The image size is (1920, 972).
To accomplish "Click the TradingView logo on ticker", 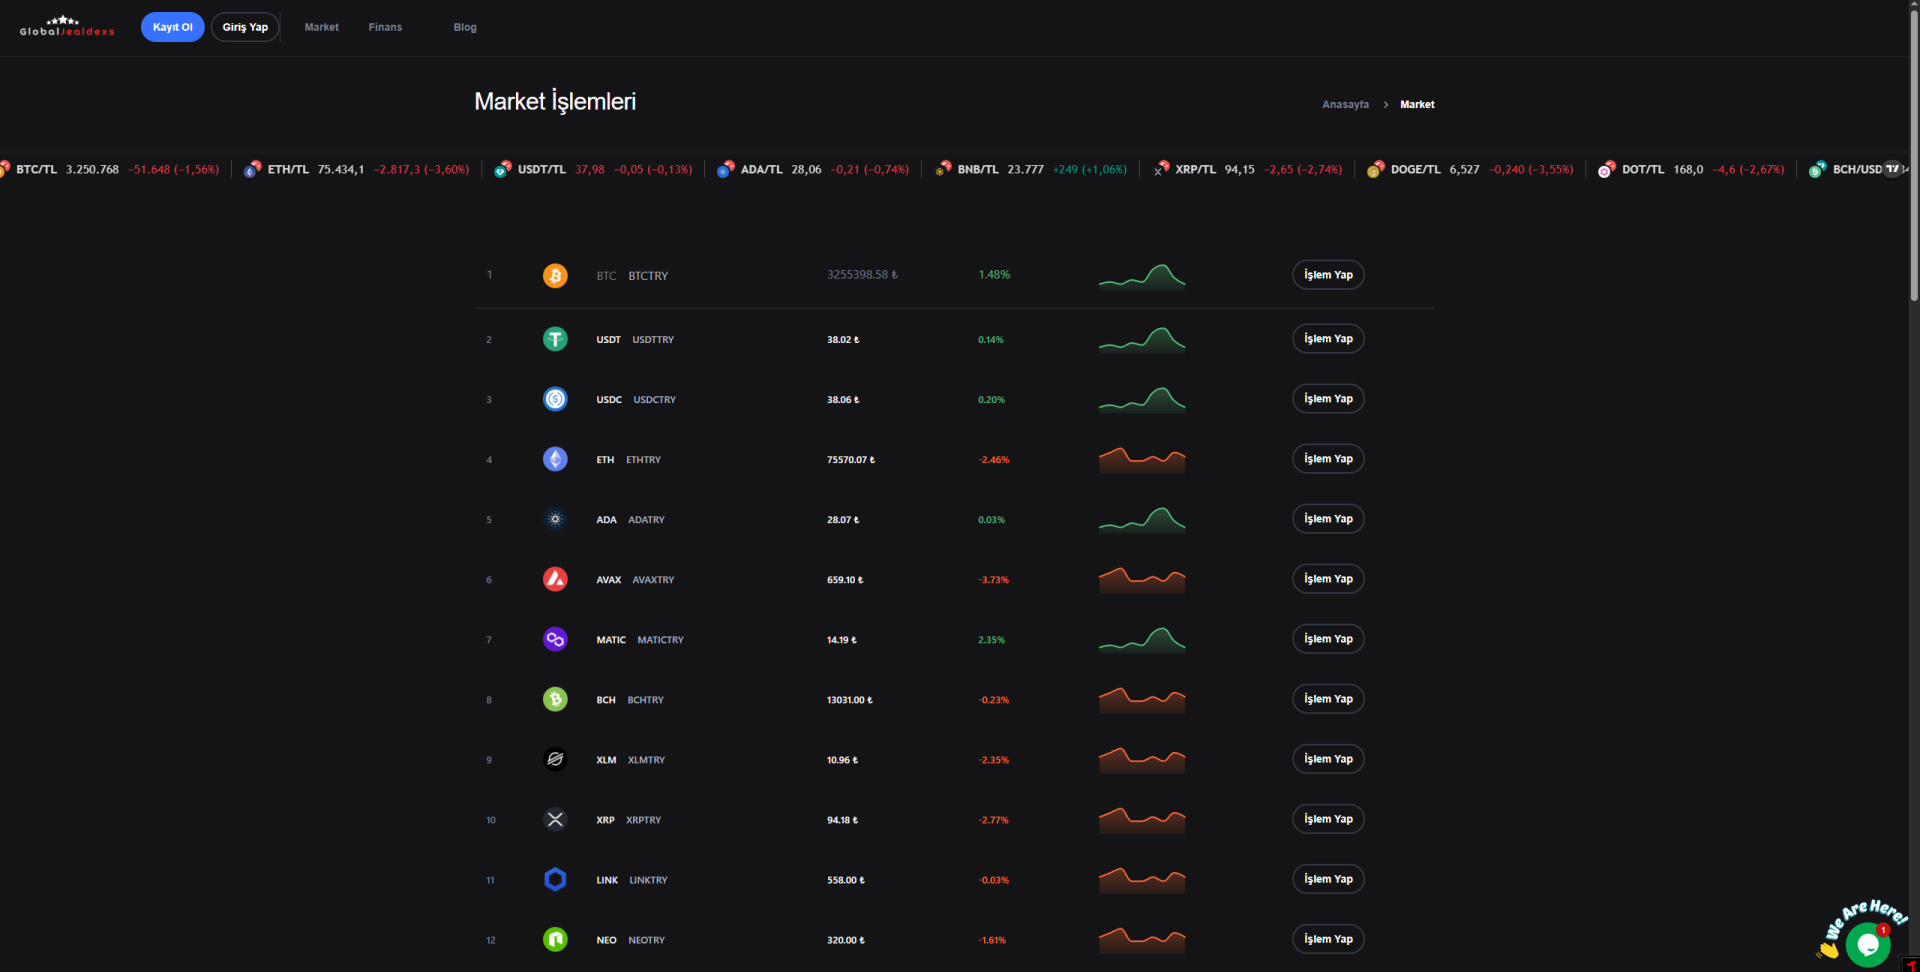I will (1892, 169).
